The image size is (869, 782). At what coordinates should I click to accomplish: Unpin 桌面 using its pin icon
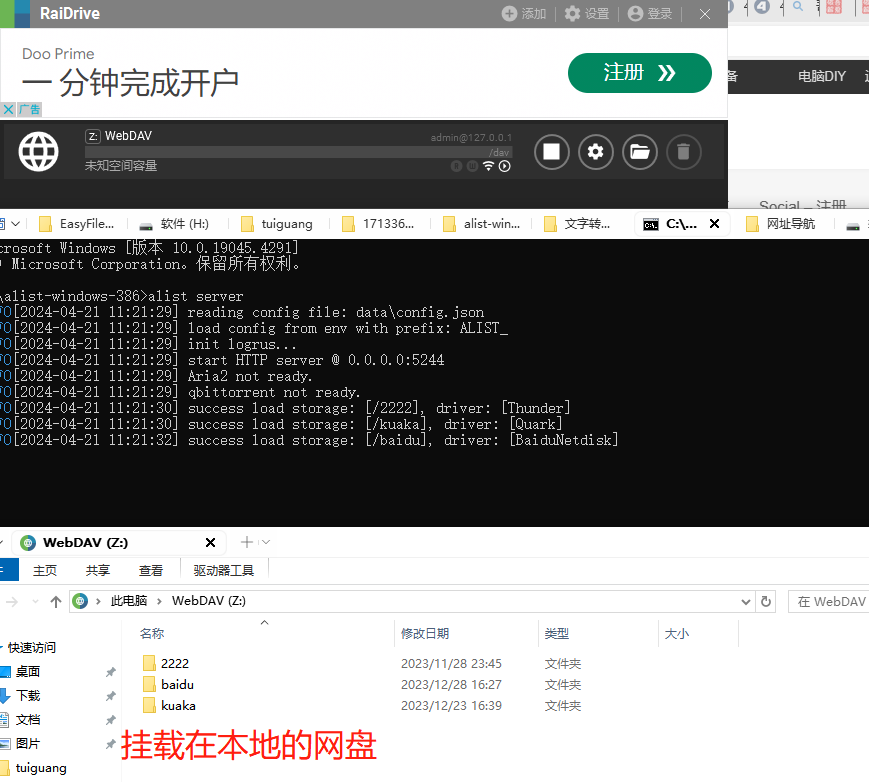[111, 672]
